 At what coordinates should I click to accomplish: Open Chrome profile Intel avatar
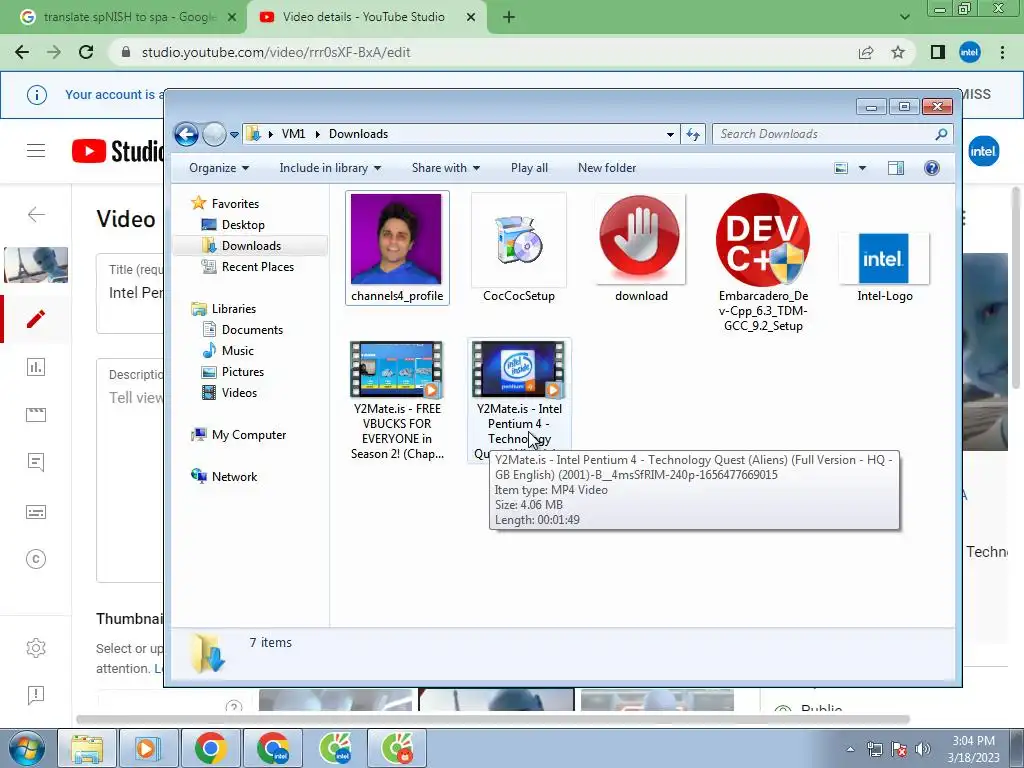pyautogui.click(x=970, y=52)
